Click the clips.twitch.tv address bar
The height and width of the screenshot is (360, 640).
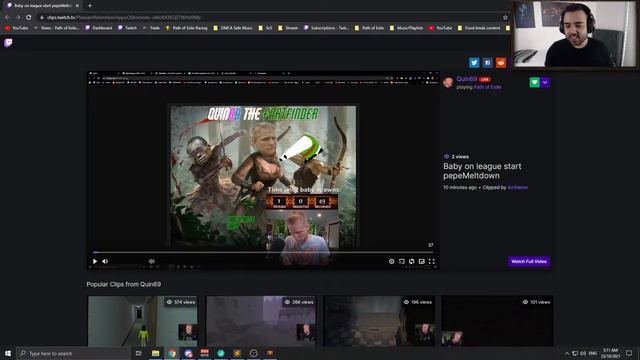(x=269, y=18)
